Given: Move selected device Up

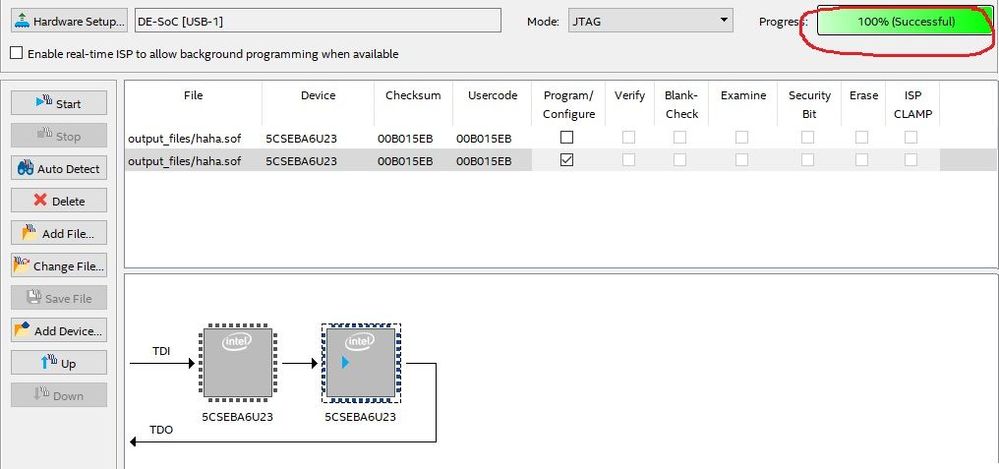Looking at the screenshot, I should (59, 363).
